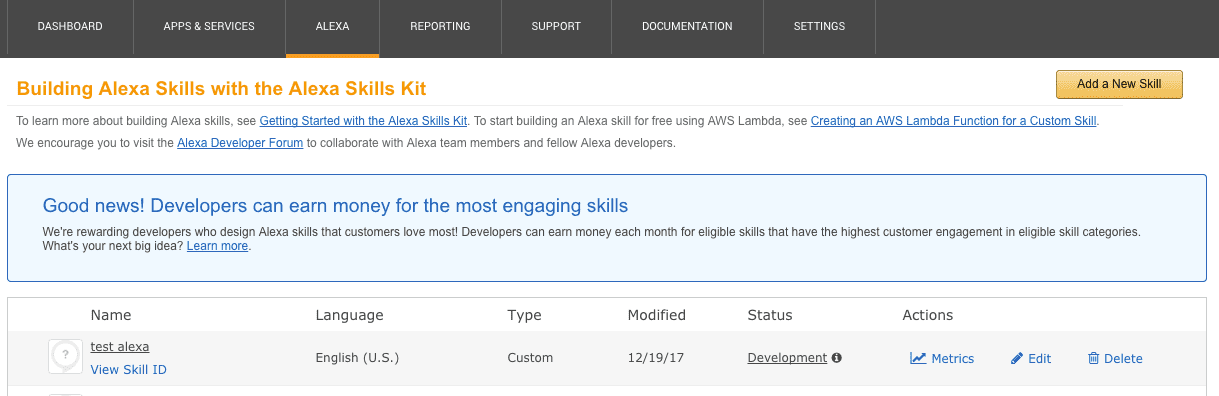Open the Settings tab
Image resolution: width=1219 pixels, height=396 pixels.
[x=819, y=27]
